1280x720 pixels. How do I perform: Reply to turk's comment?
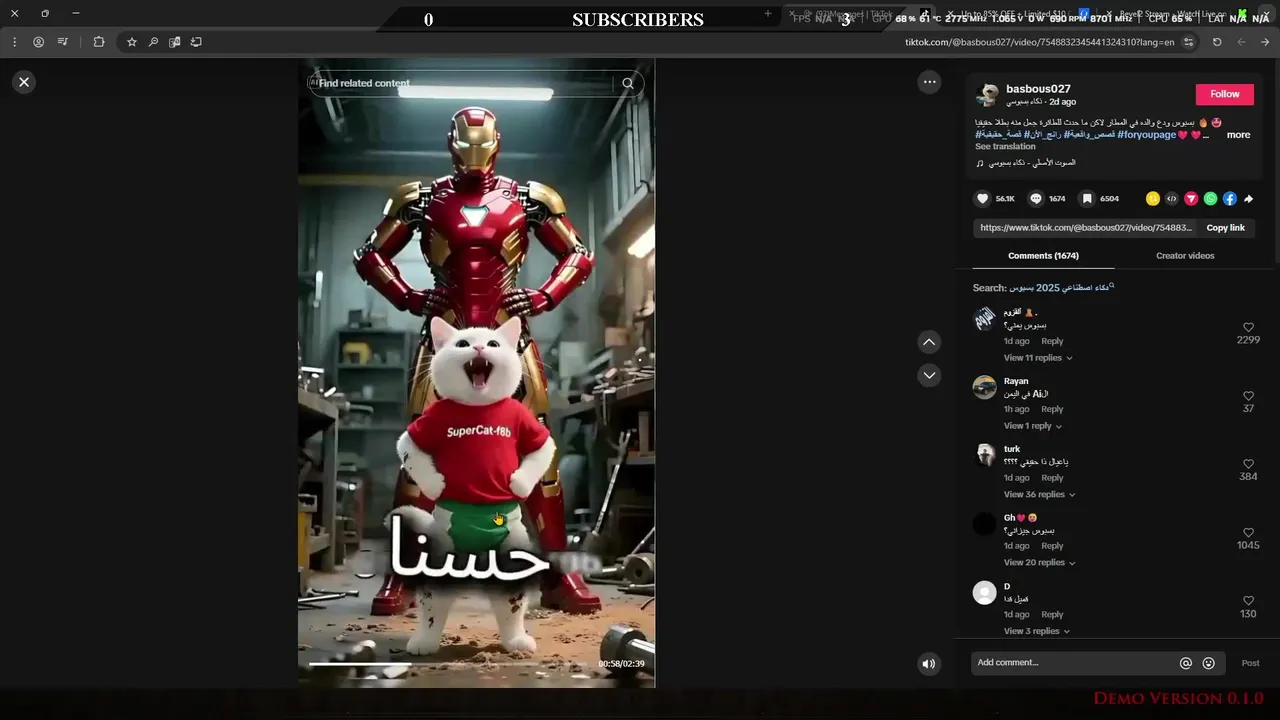click(x=1052, y=478)
